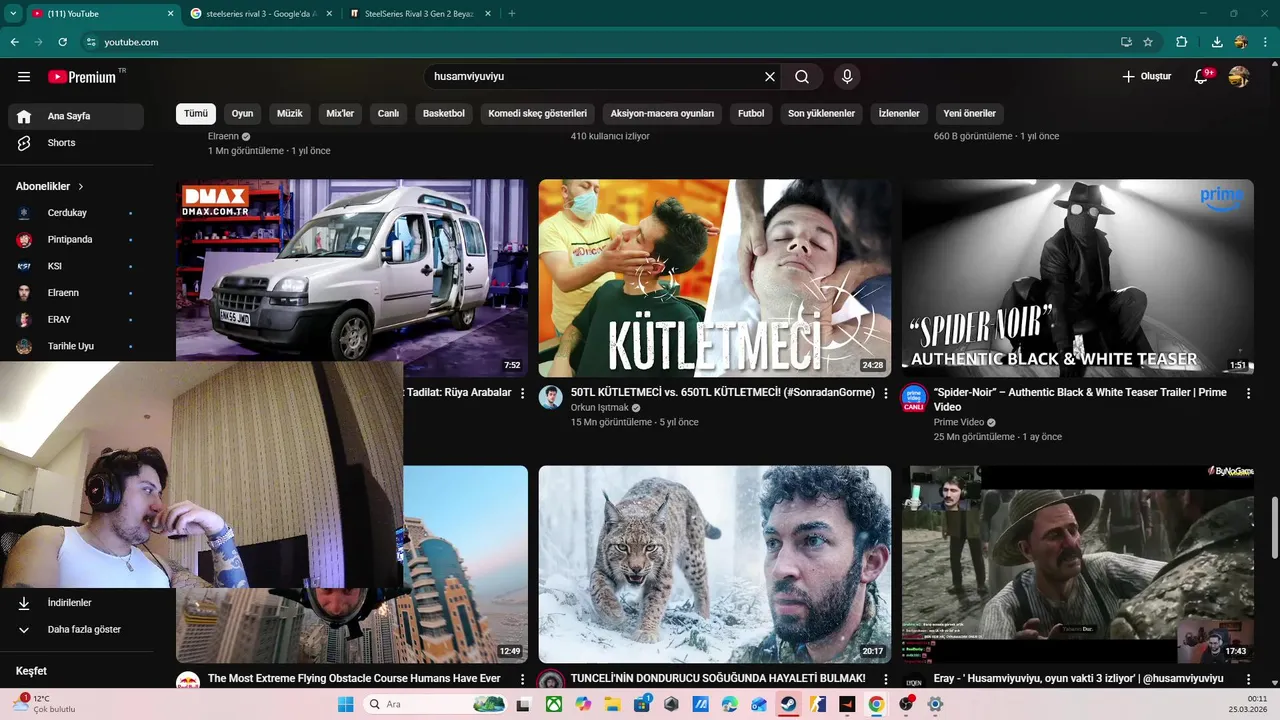This screenshot has width=1280, height=720.
Task: Select Aksiyon-macera oyunları chip
Action: [662, 114]
